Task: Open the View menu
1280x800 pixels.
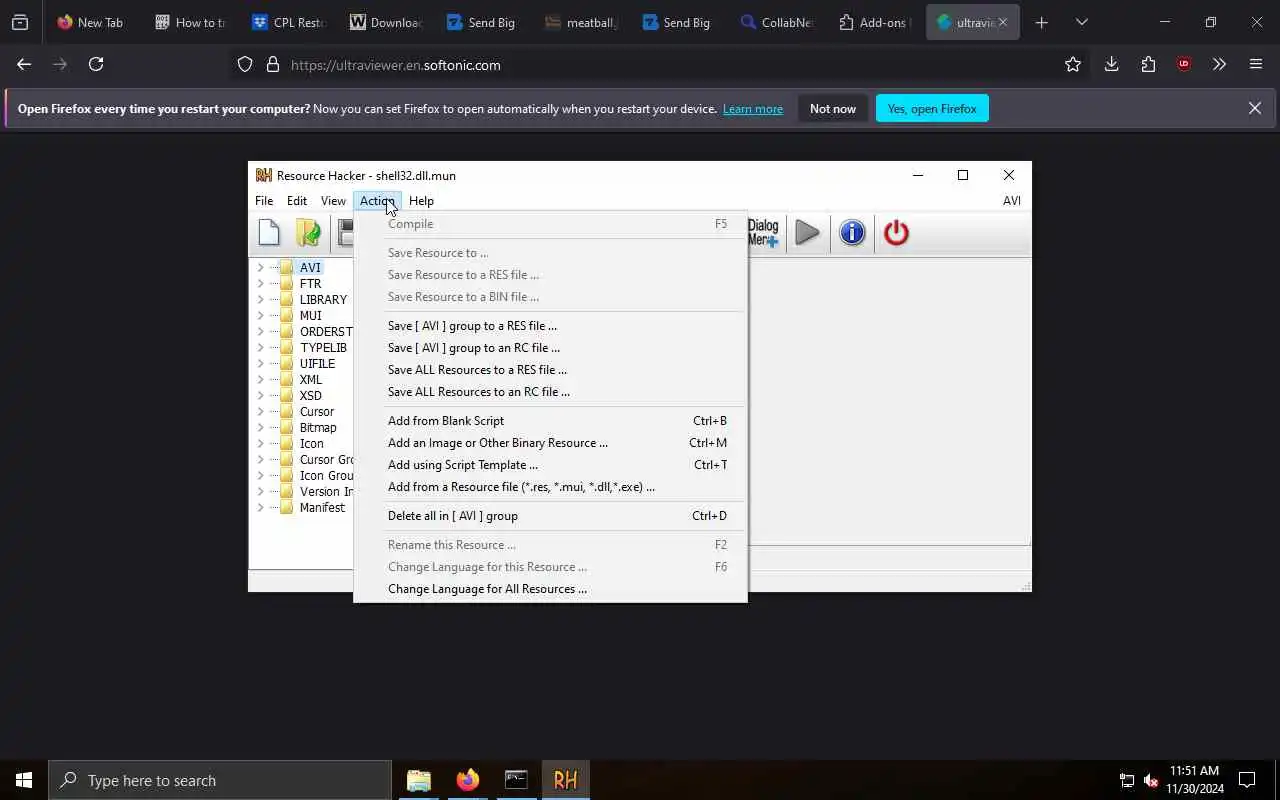Action: (333, 201)
